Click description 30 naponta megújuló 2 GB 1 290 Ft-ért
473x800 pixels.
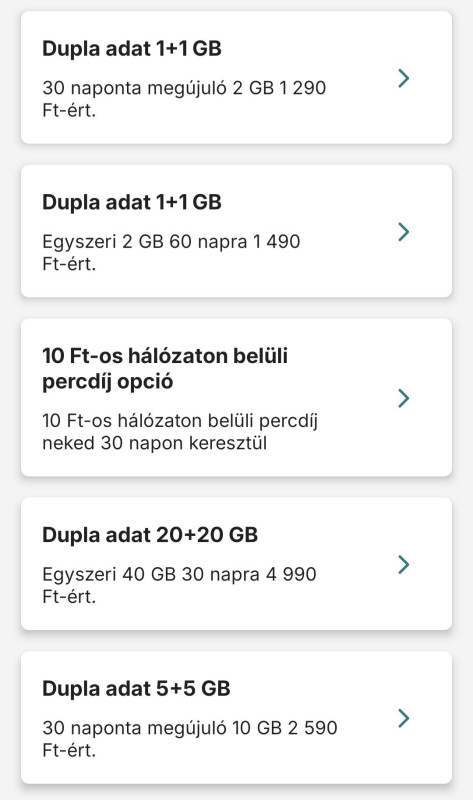tap(184, 98)
